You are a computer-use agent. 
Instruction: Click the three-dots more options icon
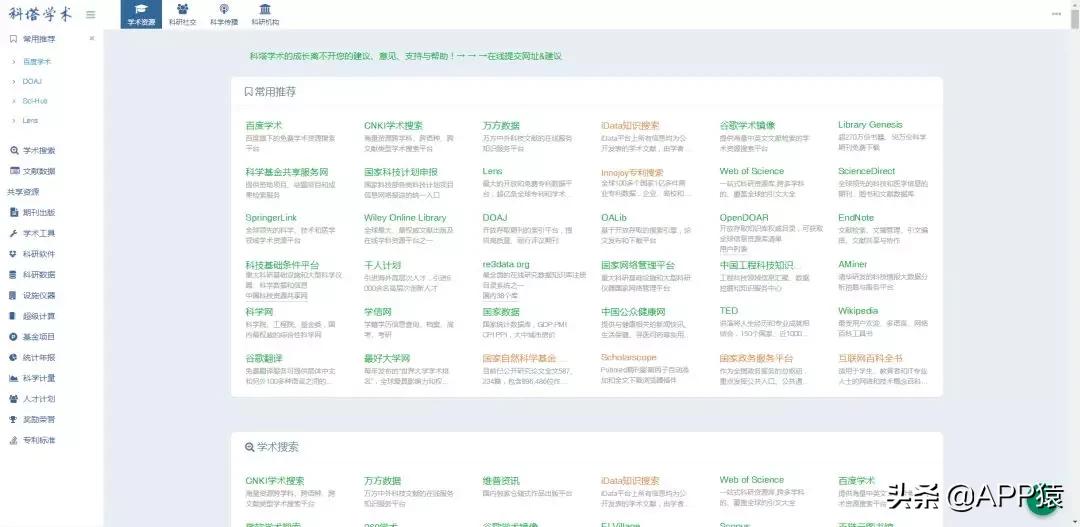coord(1057,14)
